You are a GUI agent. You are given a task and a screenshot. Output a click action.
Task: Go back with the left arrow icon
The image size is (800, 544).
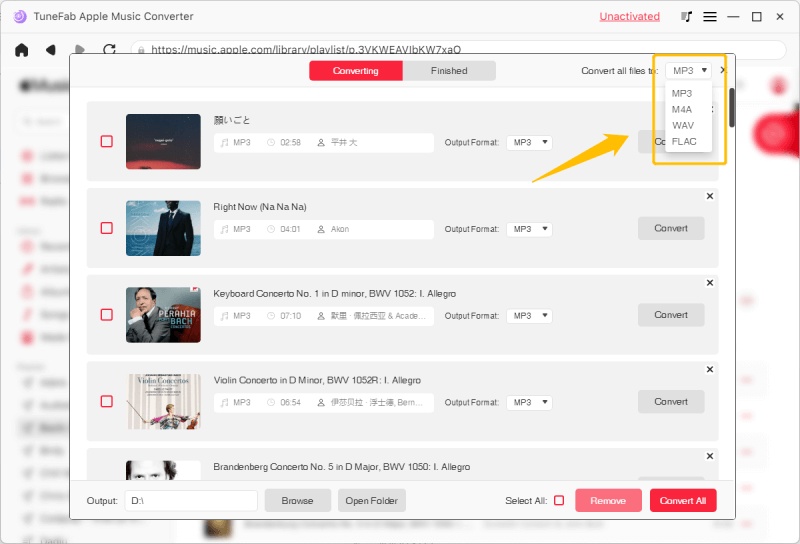(50, 49)
